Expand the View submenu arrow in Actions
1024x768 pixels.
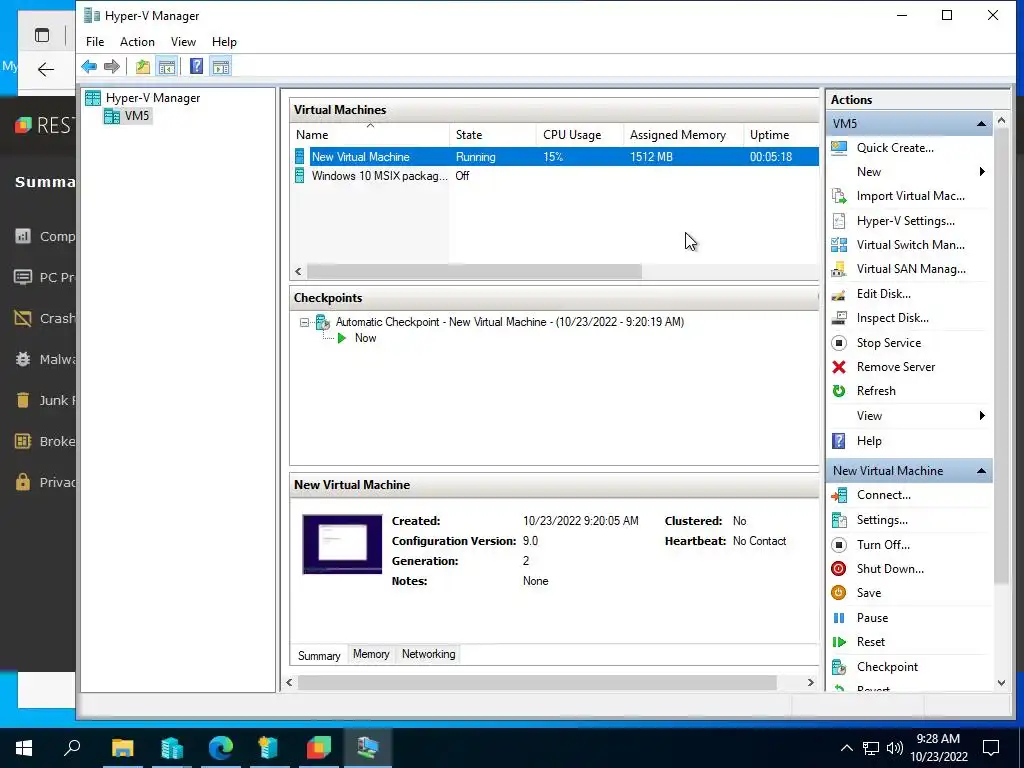(x=982, y=416)
